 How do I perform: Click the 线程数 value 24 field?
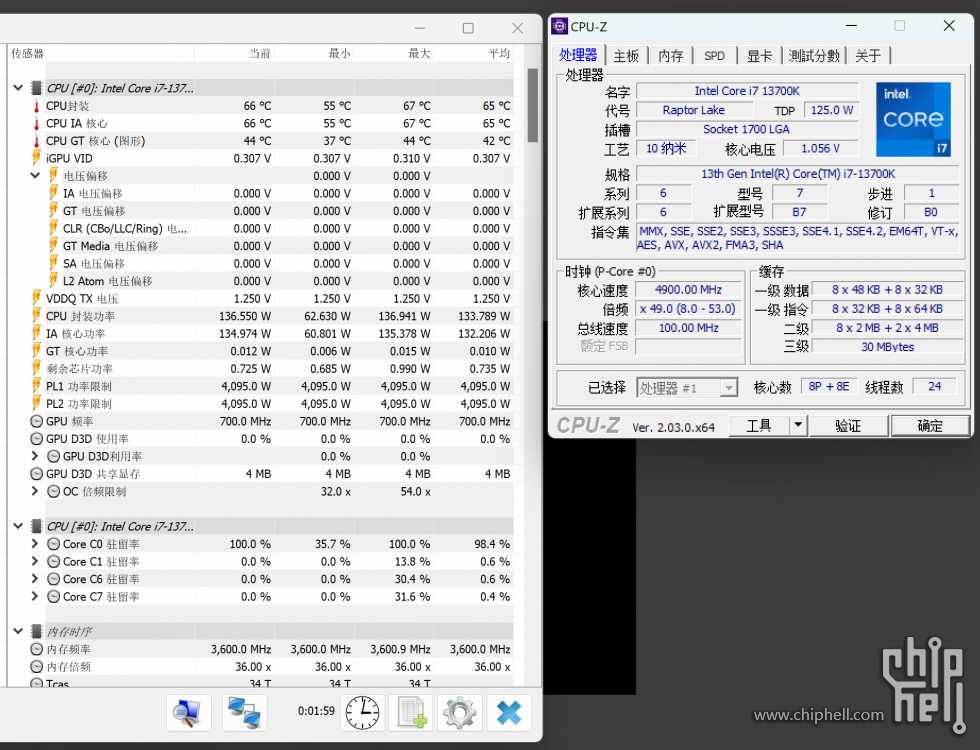click(x=934, y=386)
